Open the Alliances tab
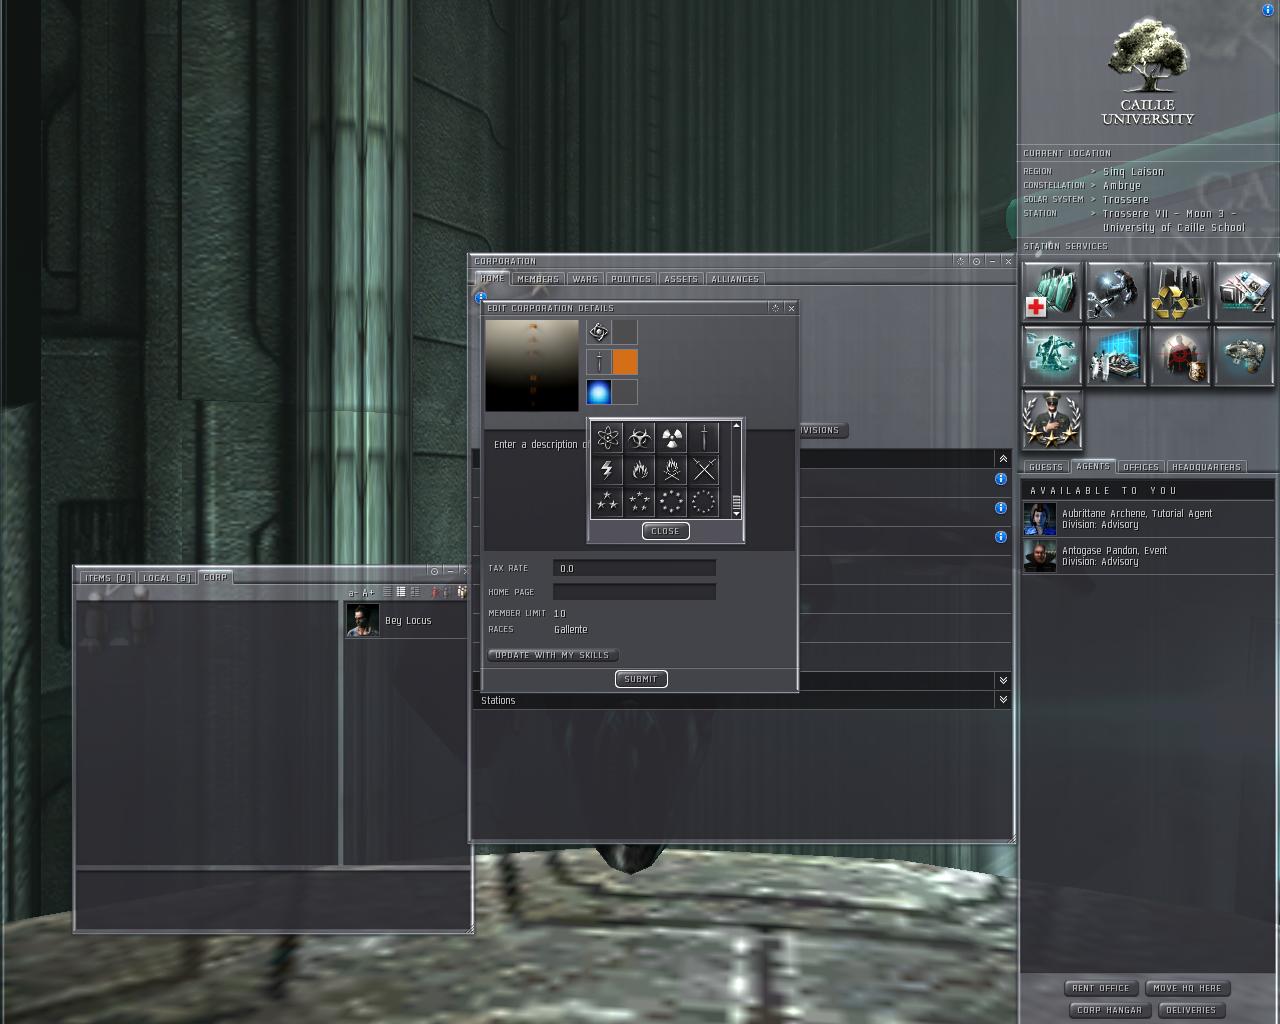Image resolution: width=1280 pixels, height=1024 pixels. pyautogui.click(x=735, y=279)
